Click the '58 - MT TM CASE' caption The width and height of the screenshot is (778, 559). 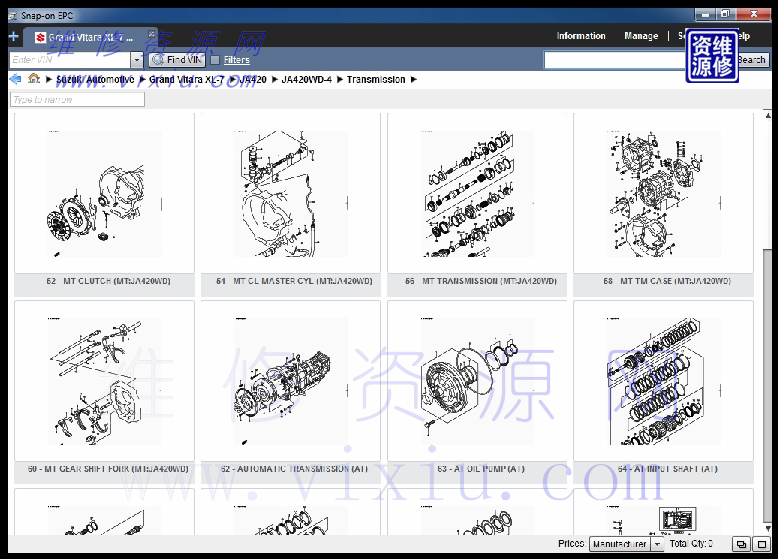667,281
